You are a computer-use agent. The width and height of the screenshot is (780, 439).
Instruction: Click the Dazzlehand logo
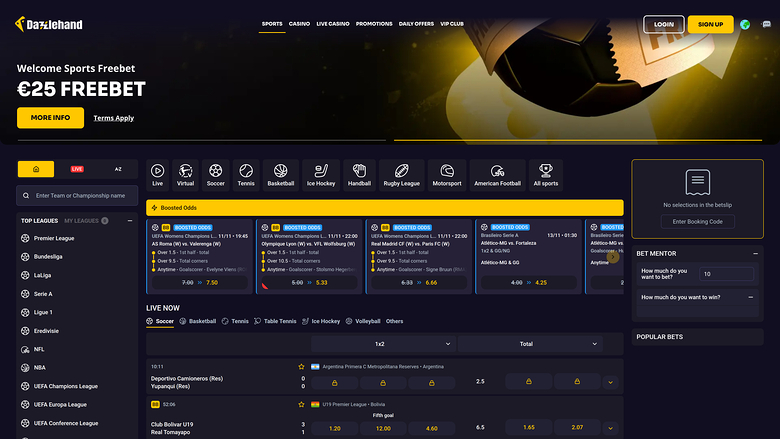click(49, 24)
